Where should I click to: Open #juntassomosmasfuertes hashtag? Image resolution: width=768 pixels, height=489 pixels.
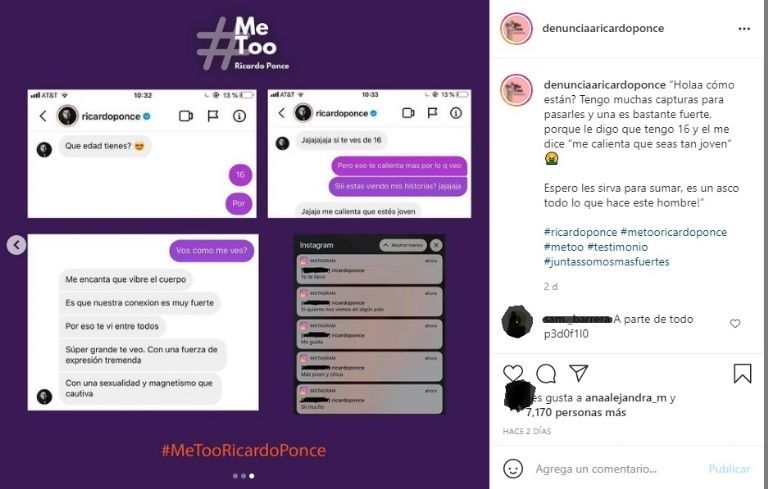coord(606,262)
